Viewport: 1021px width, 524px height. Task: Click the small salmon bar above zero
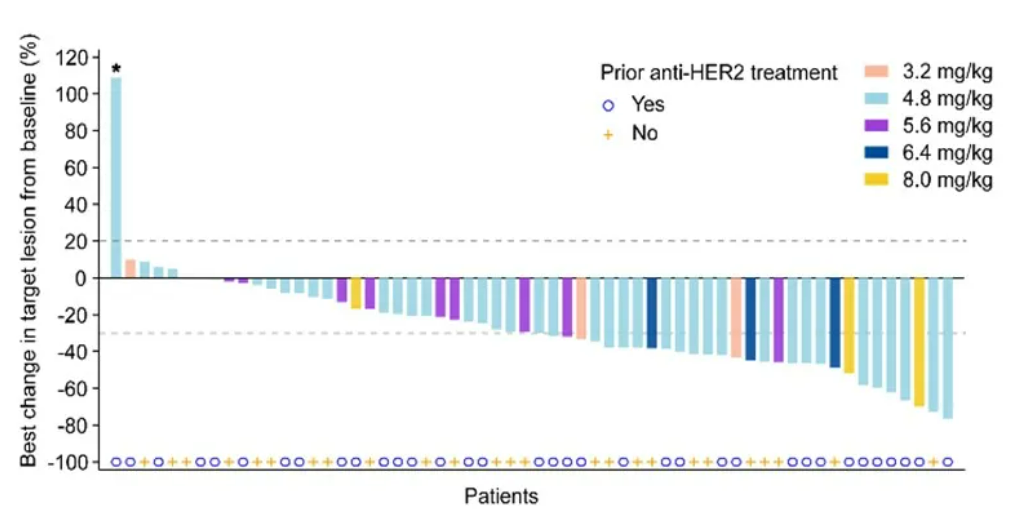(130, 269)
